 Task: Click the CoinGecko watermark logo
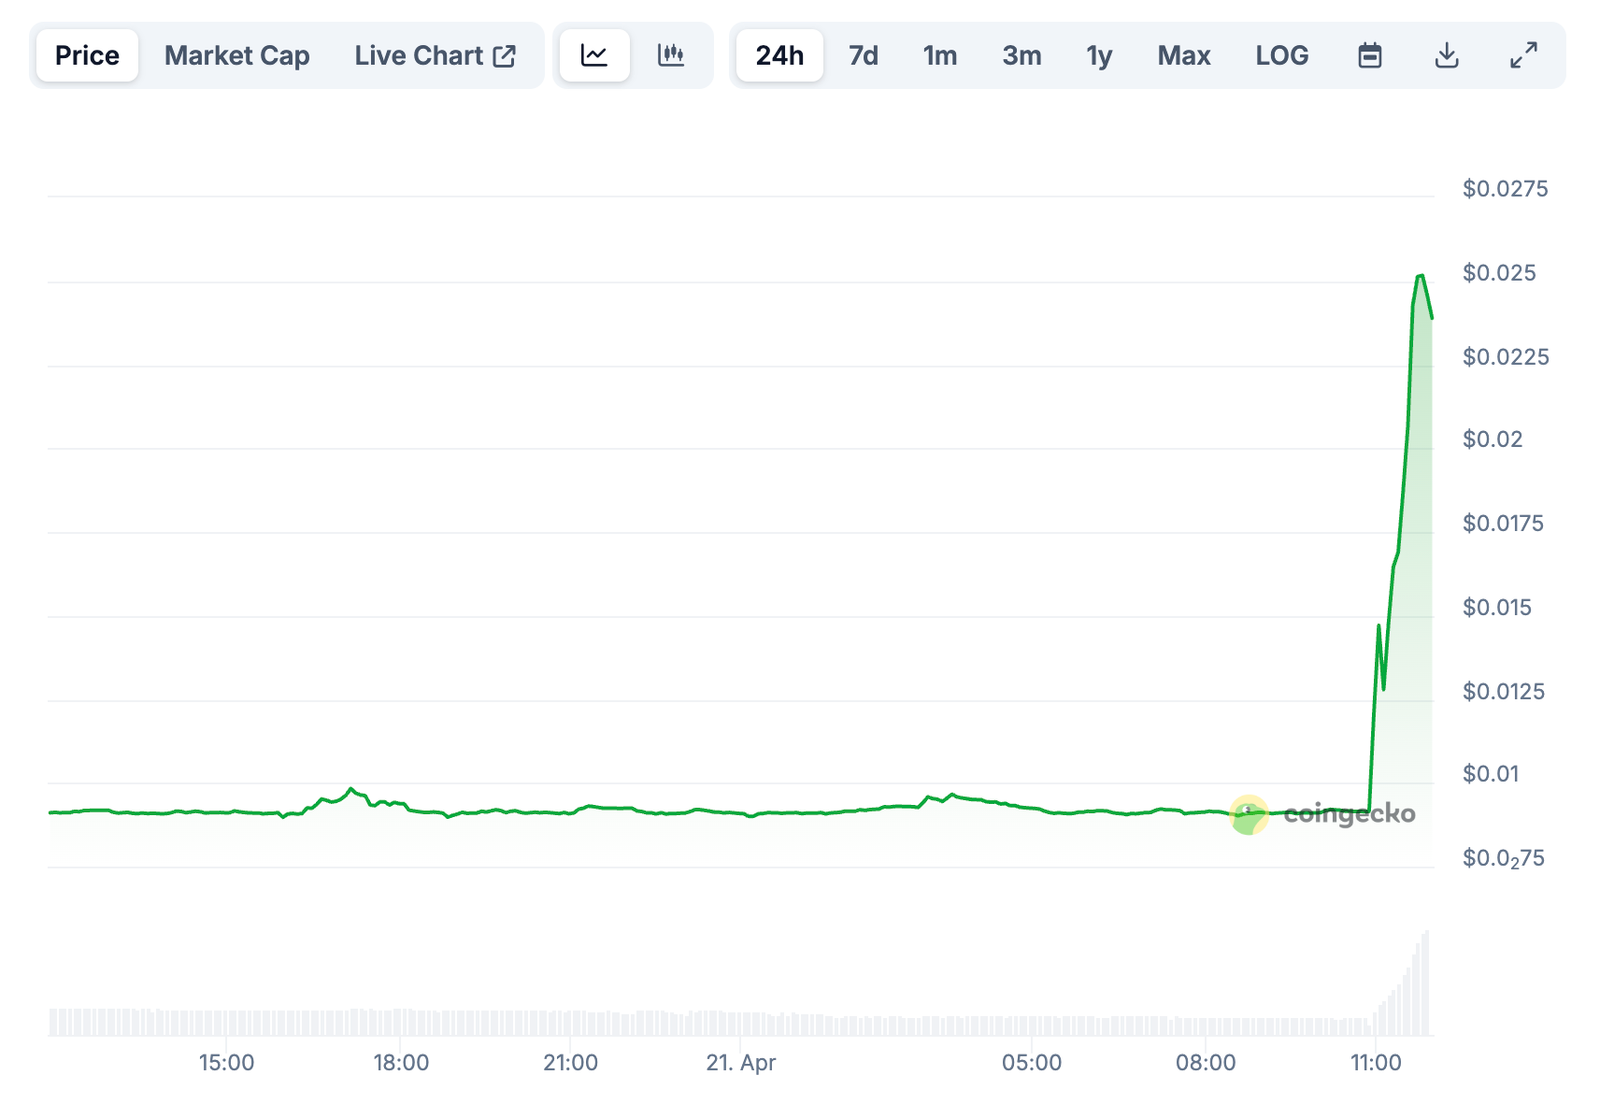1323,814
